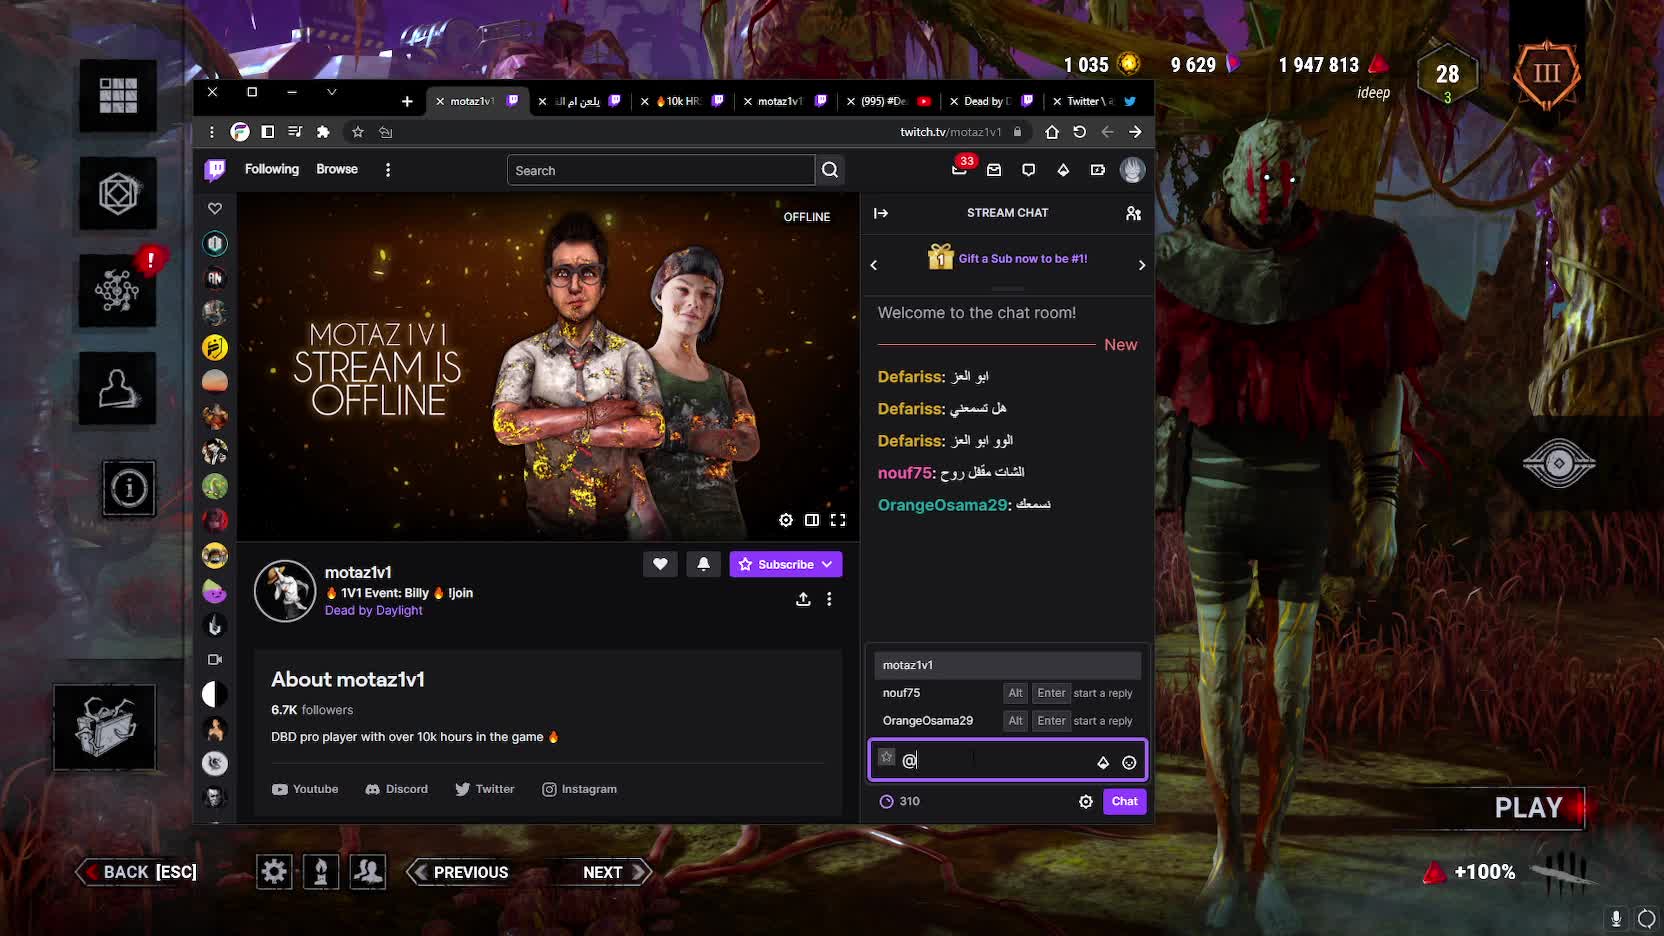Screen dimensions: 1664x936
Task: Open the game settings gear near BACK
Action: point(274,872)
